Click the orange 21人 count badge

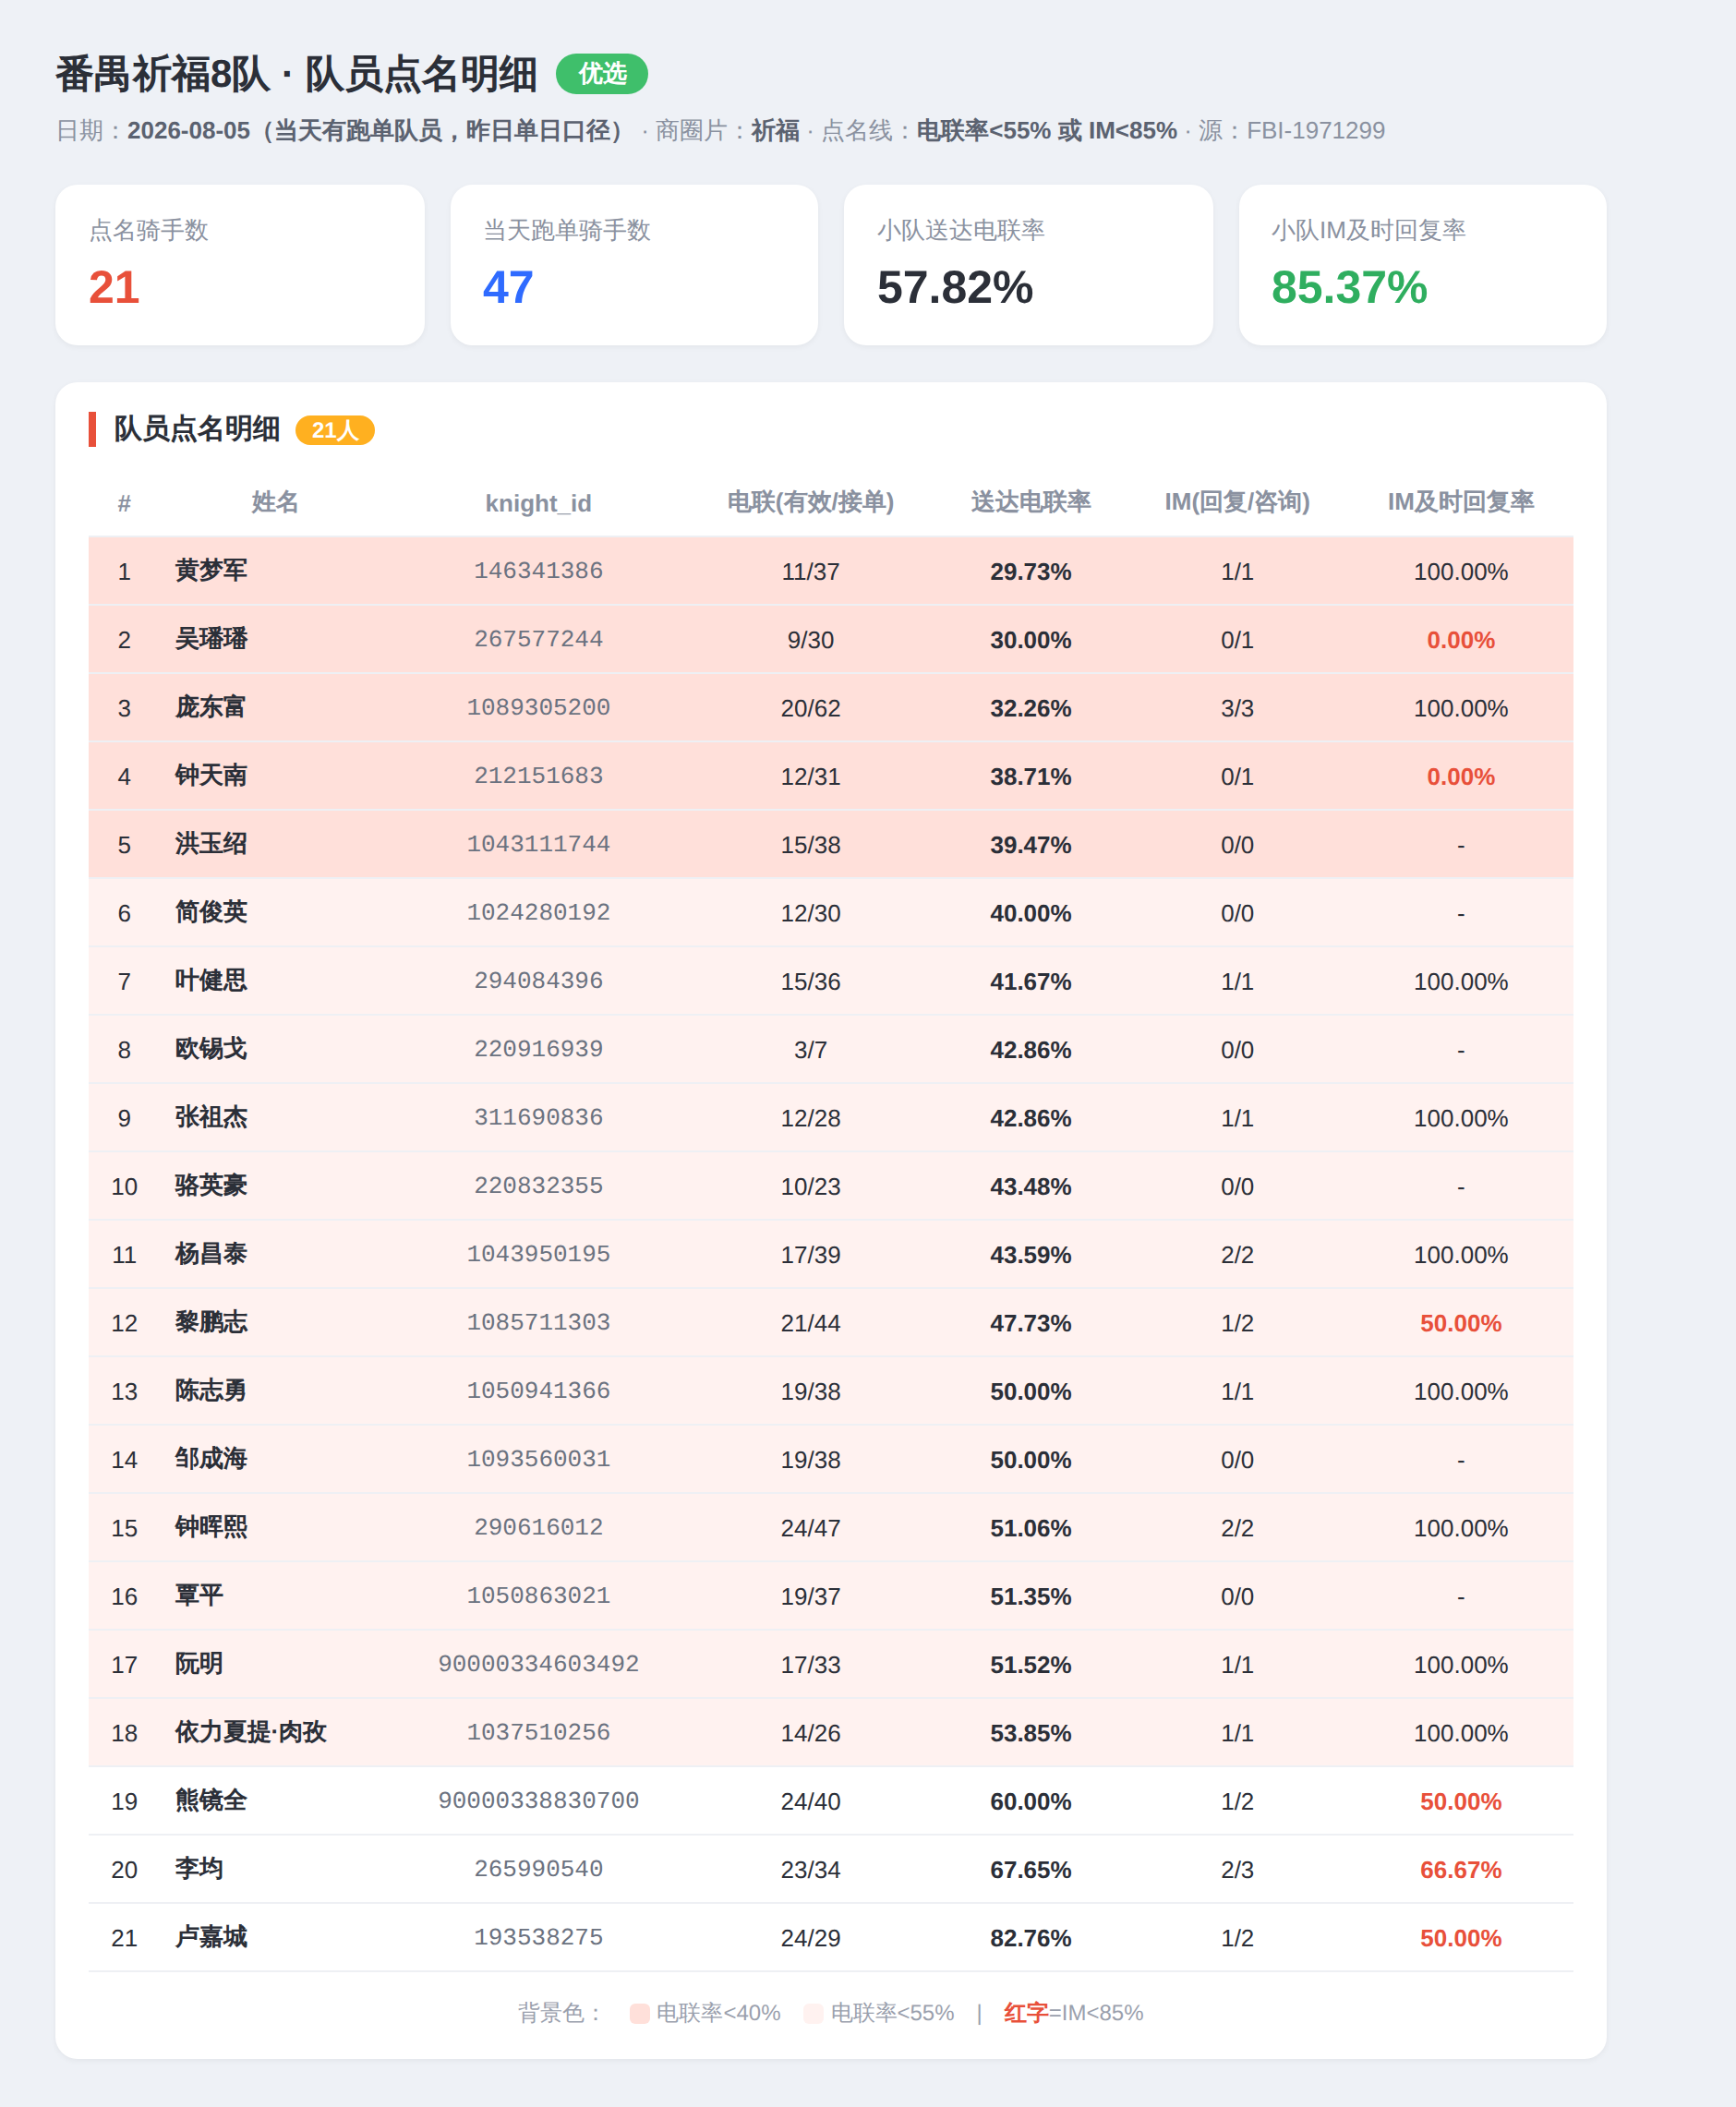335,430
